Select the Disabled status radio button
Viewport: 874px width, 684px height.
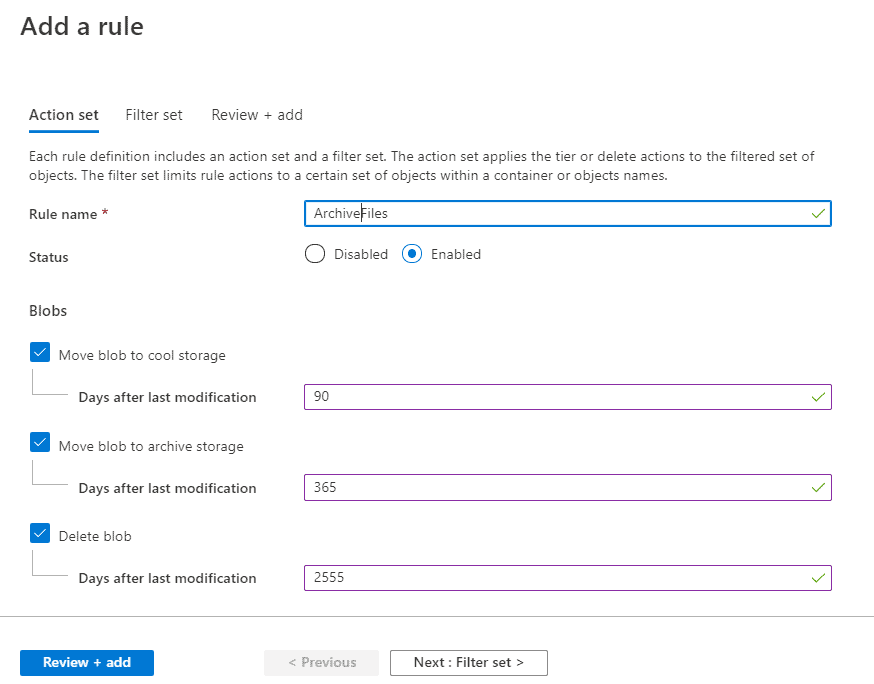tap(315, 254)
